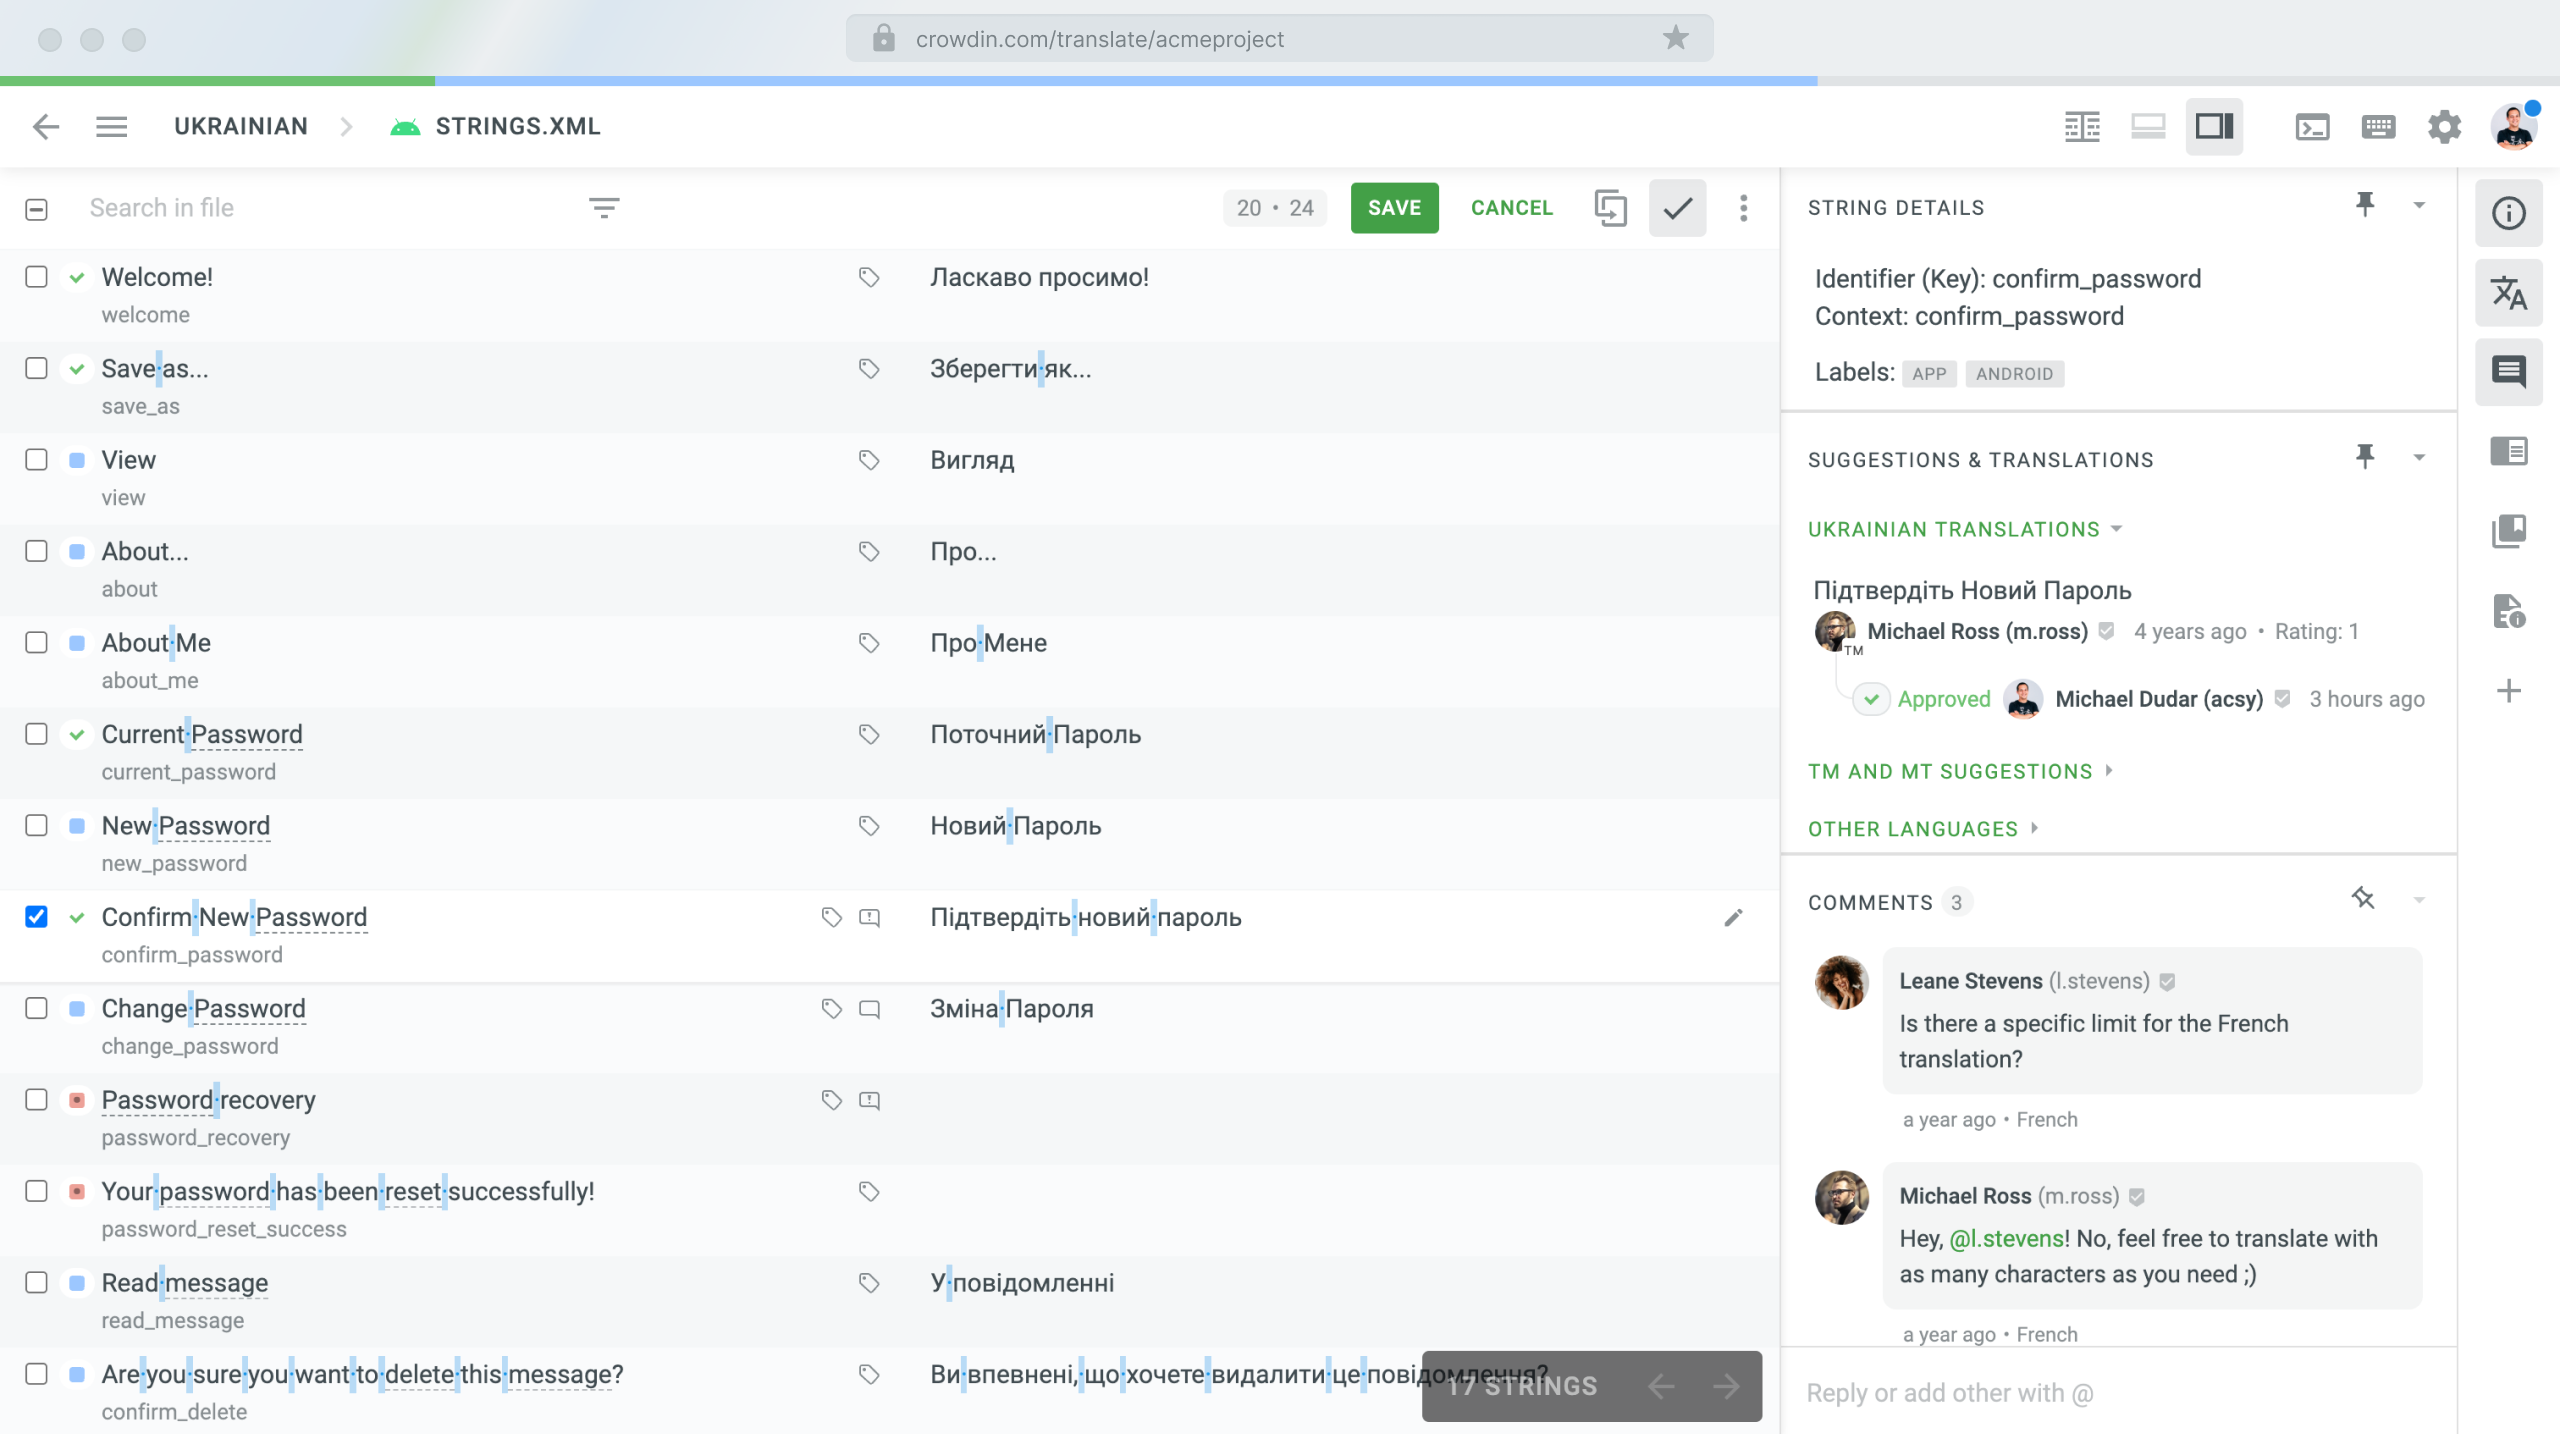Viewport: 2560px width, 1434px height.
Task: Click CANCEL button for current translation
Action: pos(1510,207)
